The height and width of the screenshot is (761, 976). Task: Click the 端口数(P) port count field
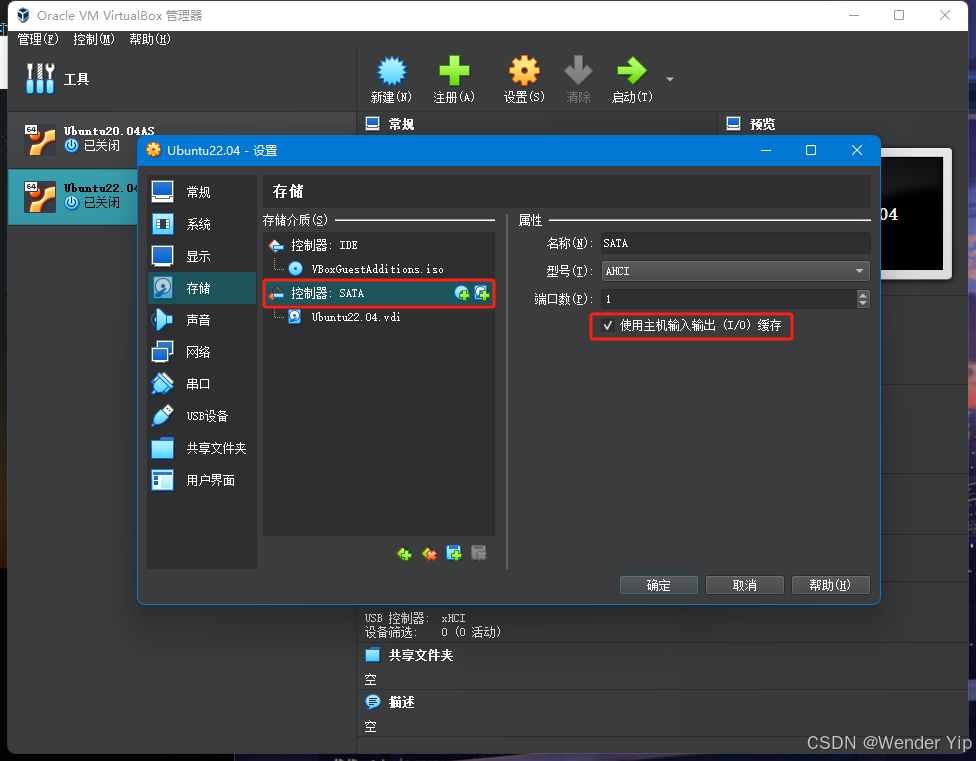[x=728, y=299]
